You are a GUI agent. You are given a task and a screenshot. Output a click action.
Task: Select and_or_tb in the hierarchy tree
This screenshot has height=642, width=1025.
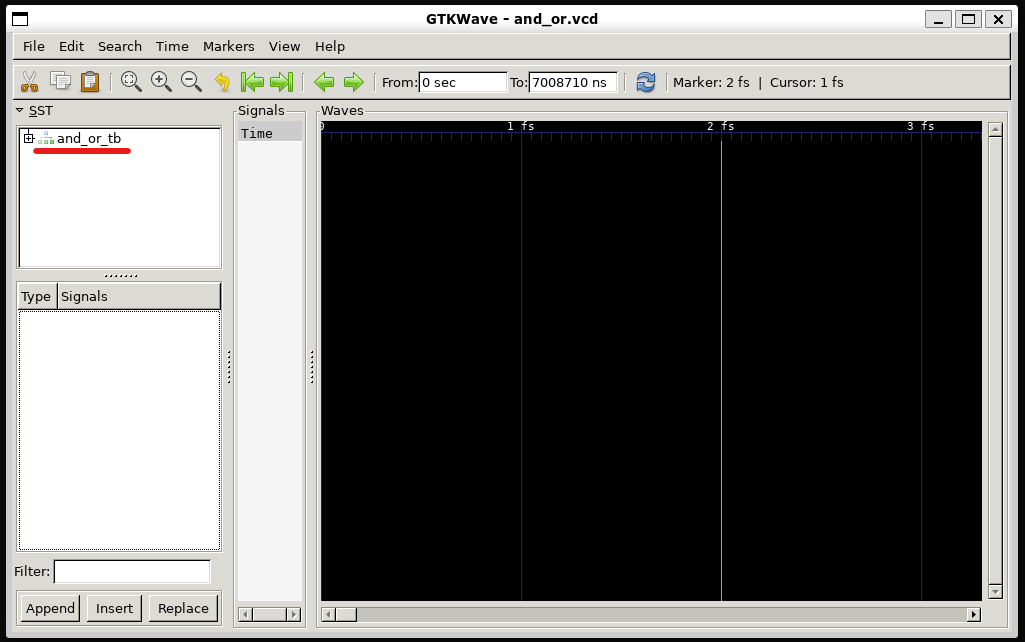coord(89,138)
